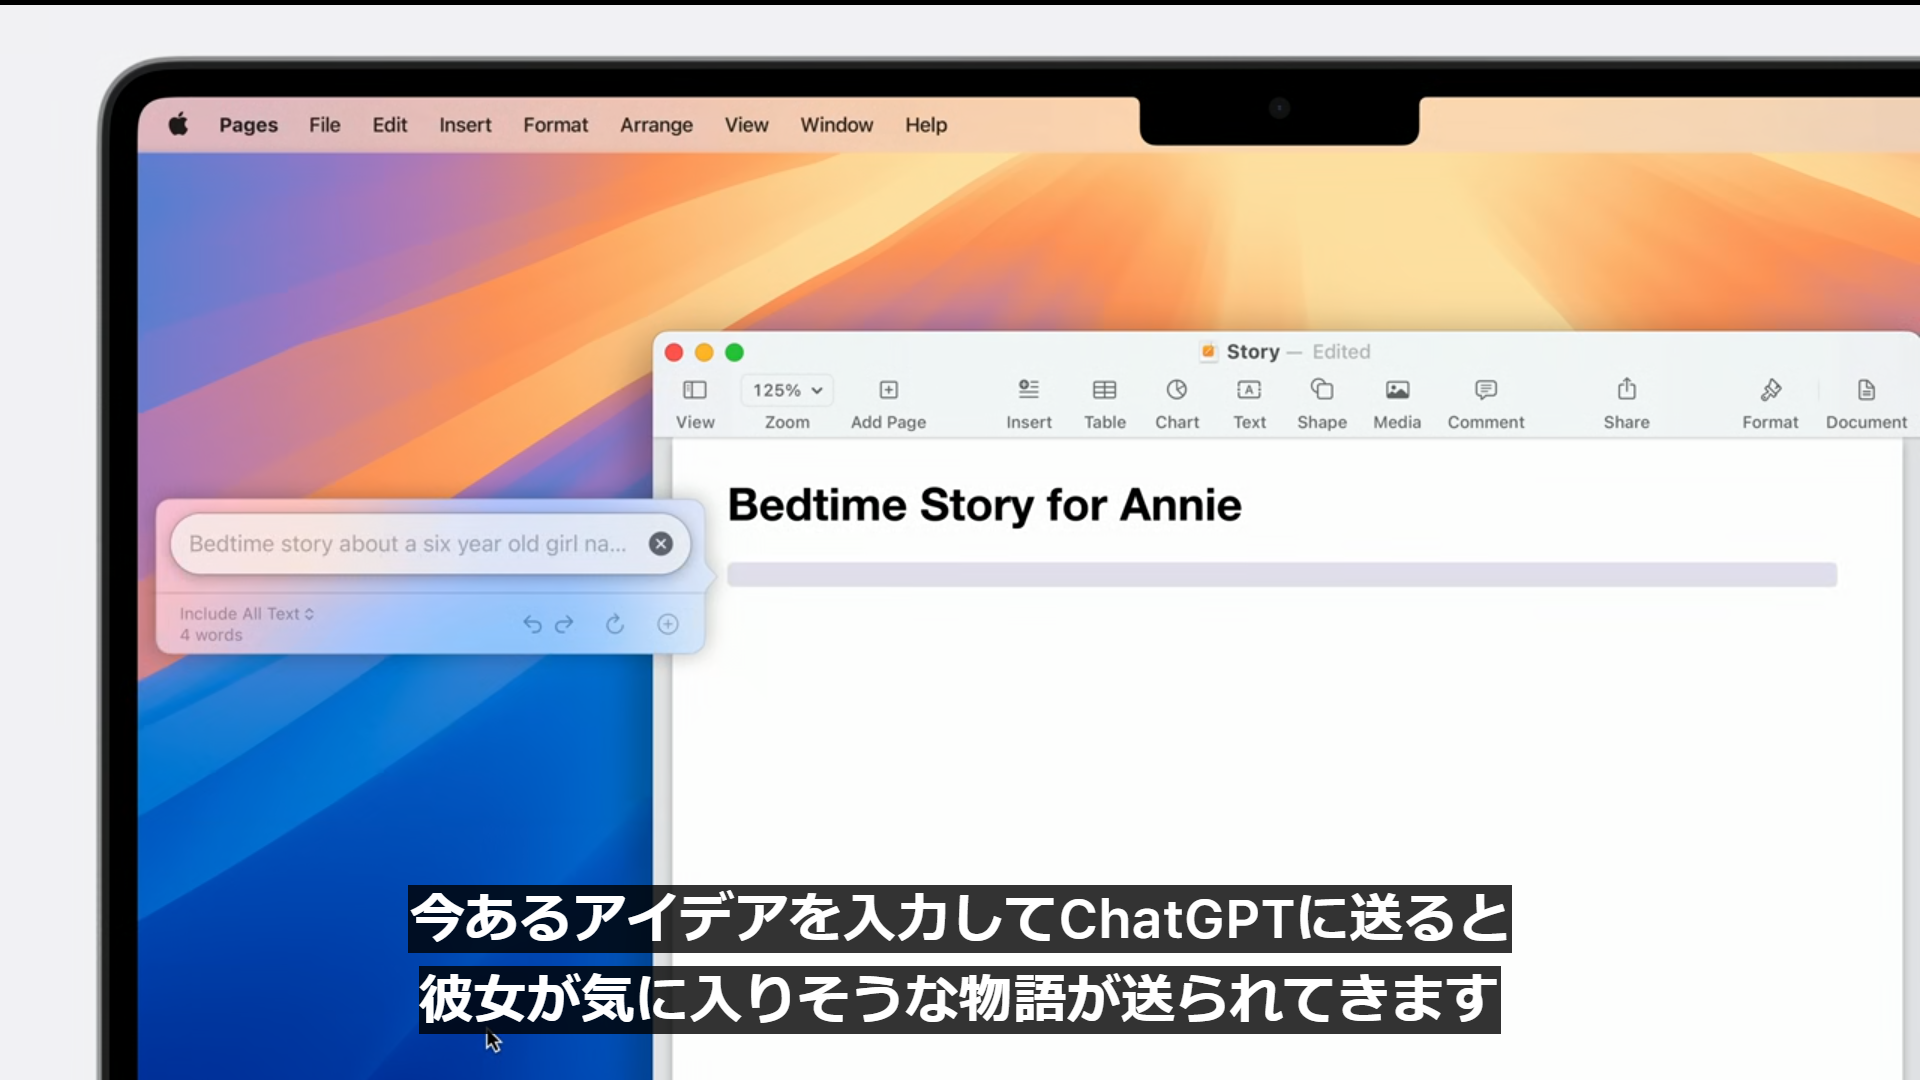This screenshot has height=1080, width=1920.
Task: Open the Arrange menu in menu bar
Action: (x=656, y=125)
